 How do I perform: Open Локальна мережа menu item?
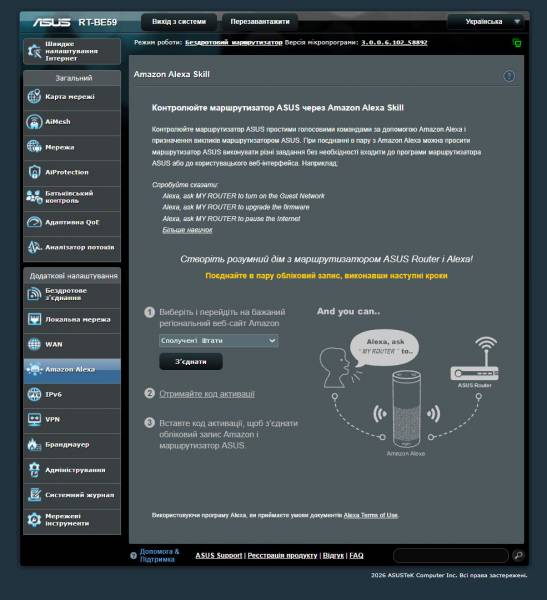click(72, 319)
